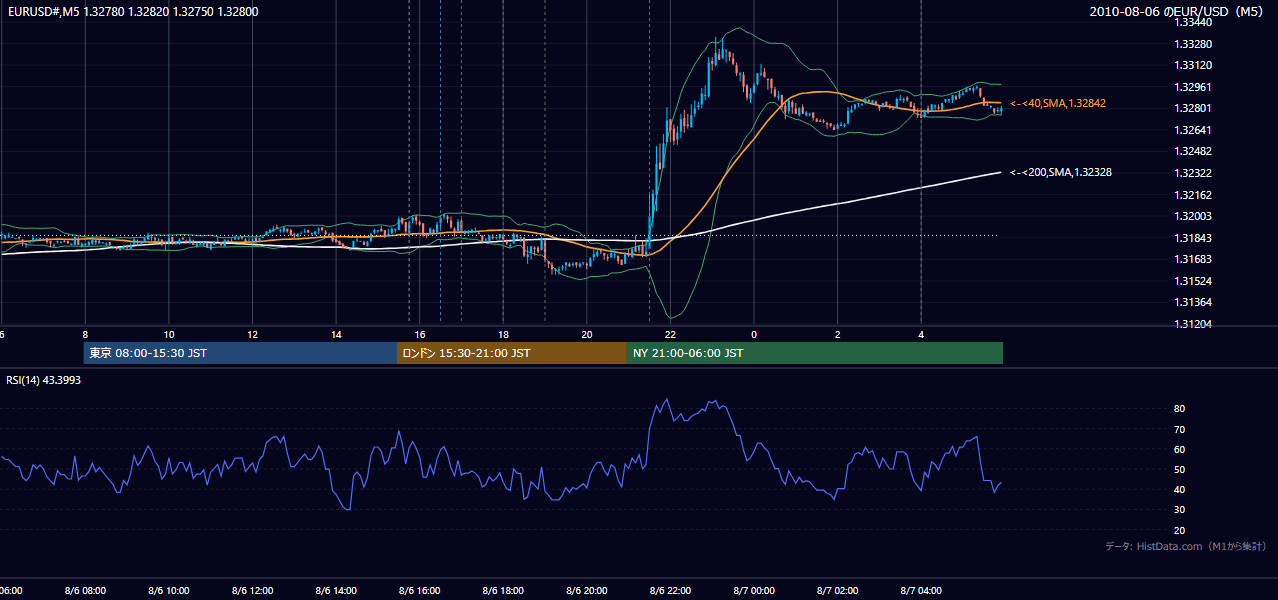Click price axis value 1.32162
The height and width of the screenshot is (600, 1278).
pos(1193,195)
